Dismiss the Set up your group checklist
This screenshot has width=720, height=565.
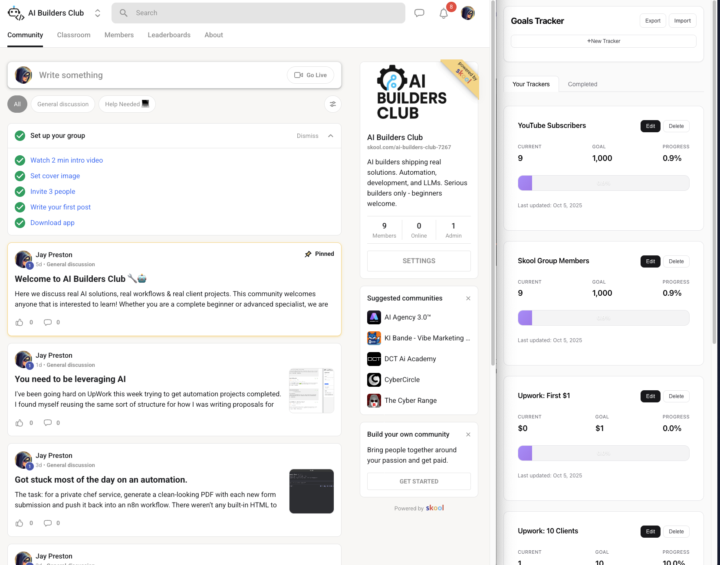pyautogui.click(x=307, y=136)
